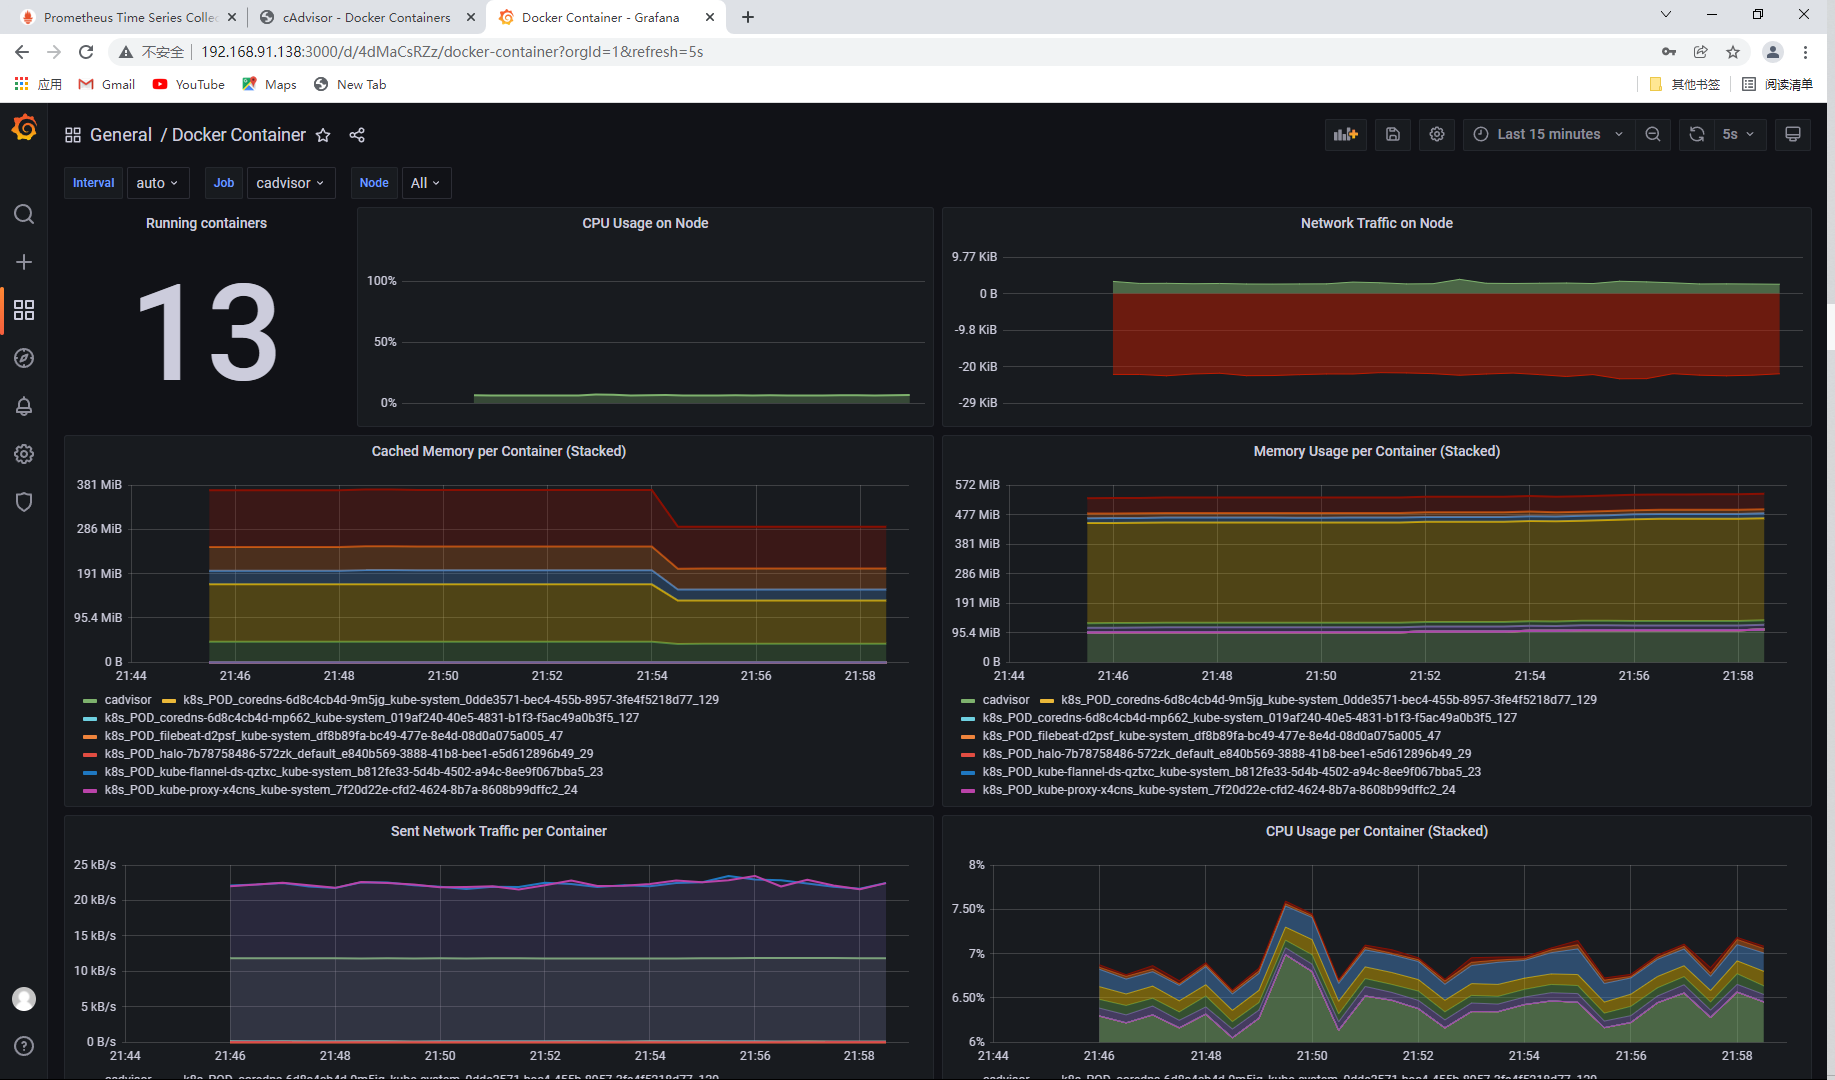The width and height of the screenshot is (1835, 1080).
Task: Open Sent Network Traffic per Container title
Action: coord(499,831)
